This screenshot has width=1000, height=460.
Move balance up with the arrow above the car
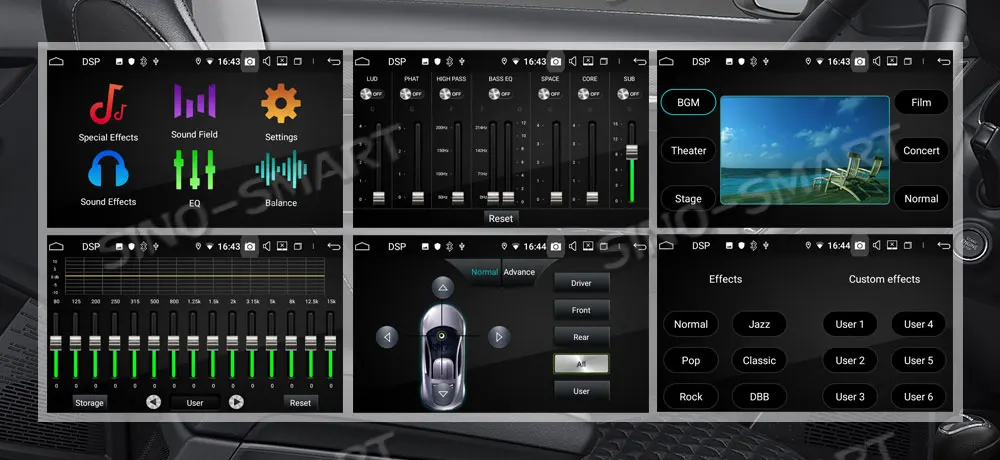click(x=443, y=288)
